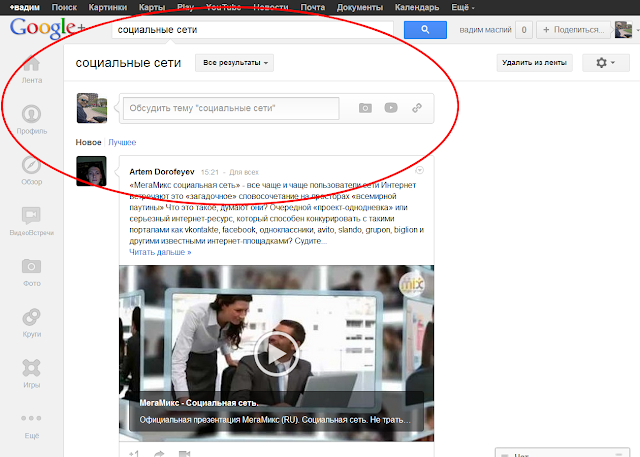The width and height of the screenshot is (640, 457).
Task: Open Календарь in the top bar
Action: [x=417, y=7]
